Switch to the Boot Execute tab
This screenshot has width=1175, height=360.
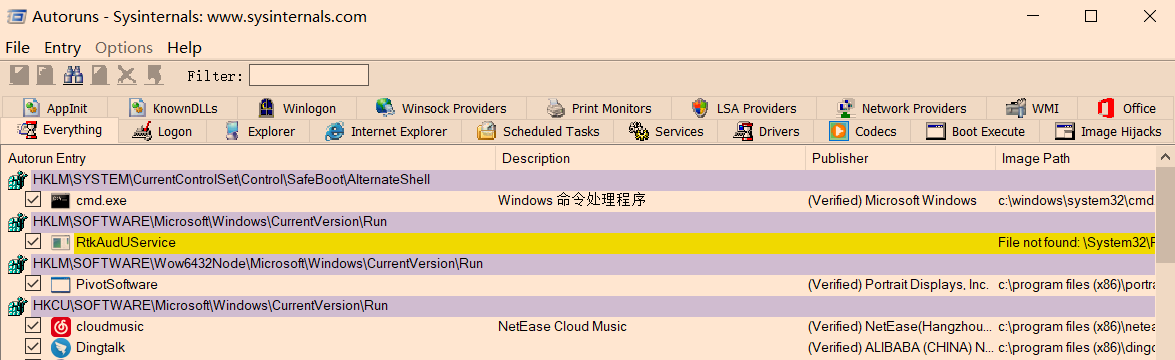(x=976, y=131)
